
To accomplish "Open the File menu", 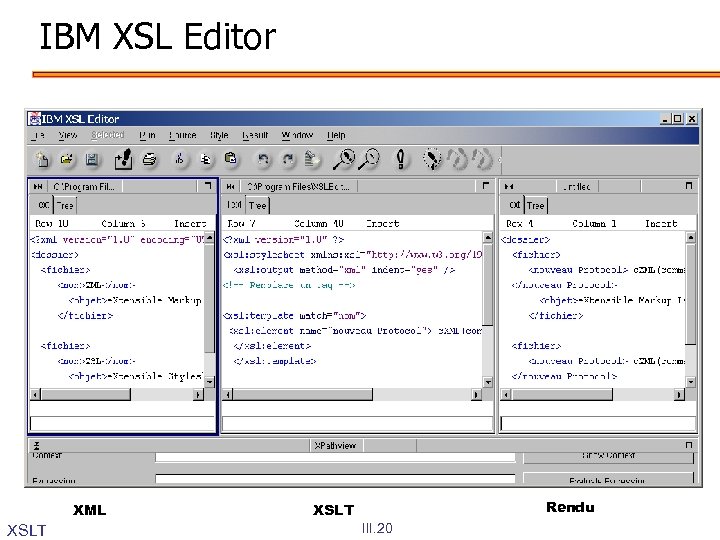I will click(40, 135).
